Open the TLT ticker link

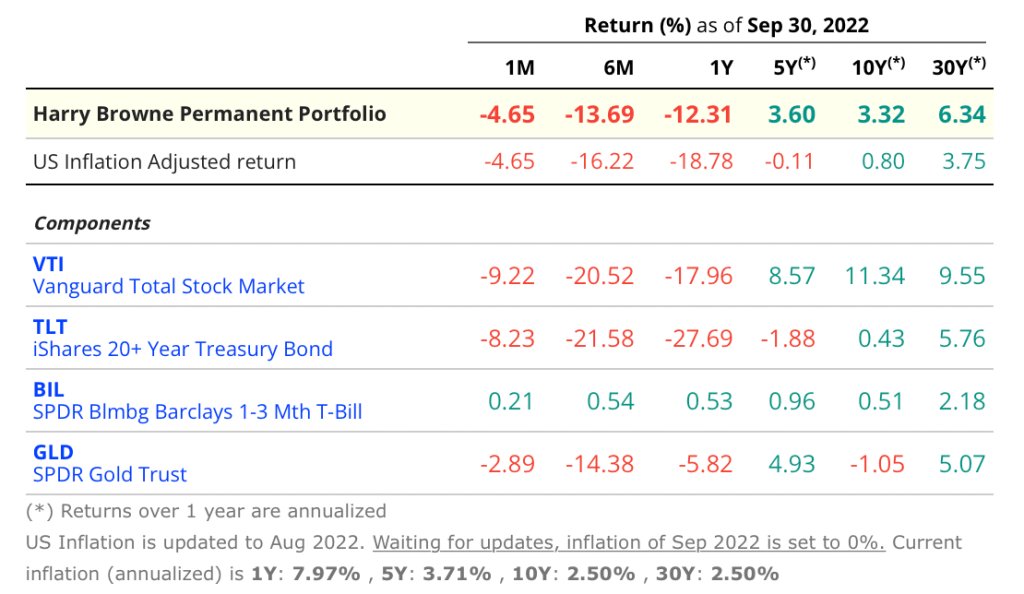49,328
